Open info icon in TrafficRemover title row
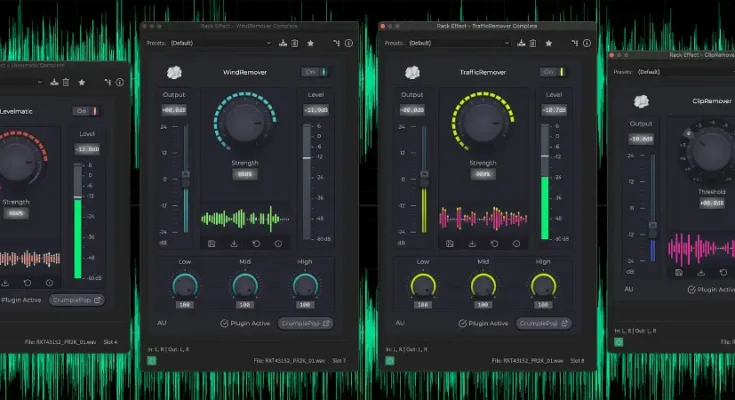The width and height of the screenshot is (735, 400). click(586, 43)
